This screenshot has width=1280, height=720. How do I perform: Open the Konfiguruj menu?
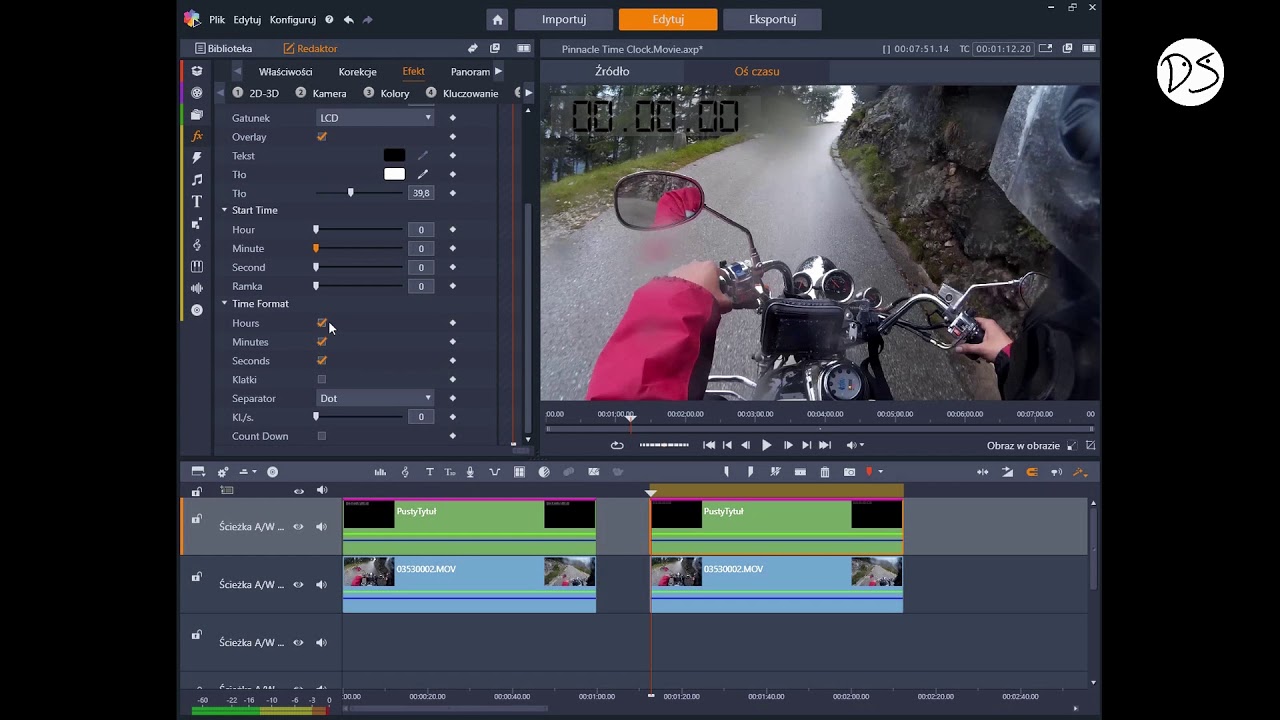pyautogui.click(x=293, y=20)
